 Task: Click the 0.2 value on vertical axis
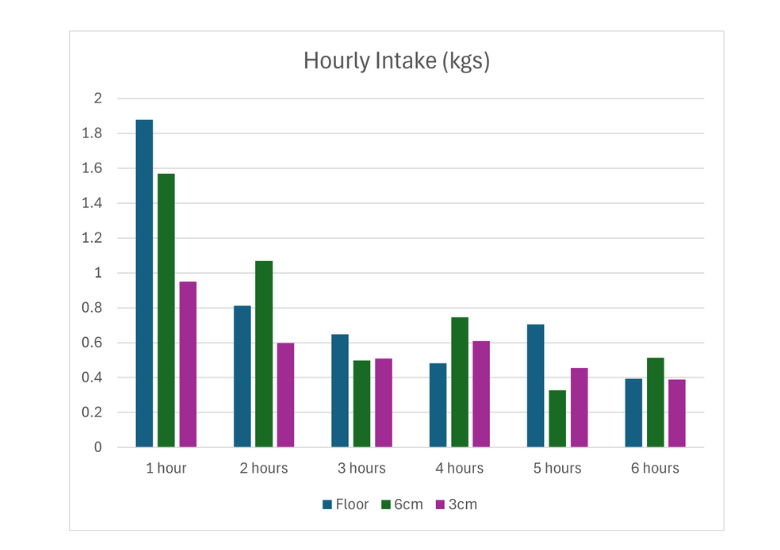click(92, 413)
